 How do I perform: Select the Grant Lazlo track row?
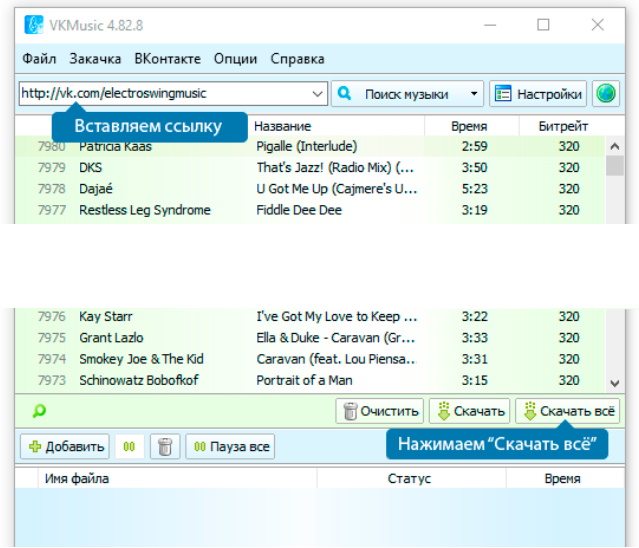pos(310,338)
